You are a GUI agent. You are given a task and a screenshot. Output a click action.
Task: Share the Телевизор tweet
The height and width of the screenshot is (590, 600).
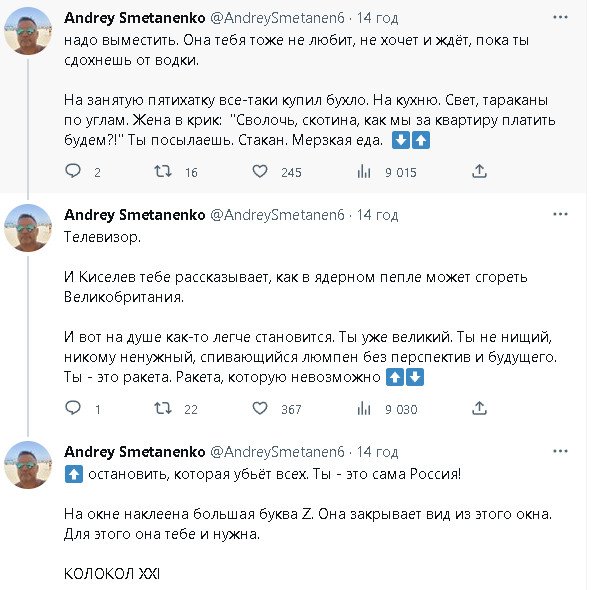pyautogui.click(x=479, y=408)
